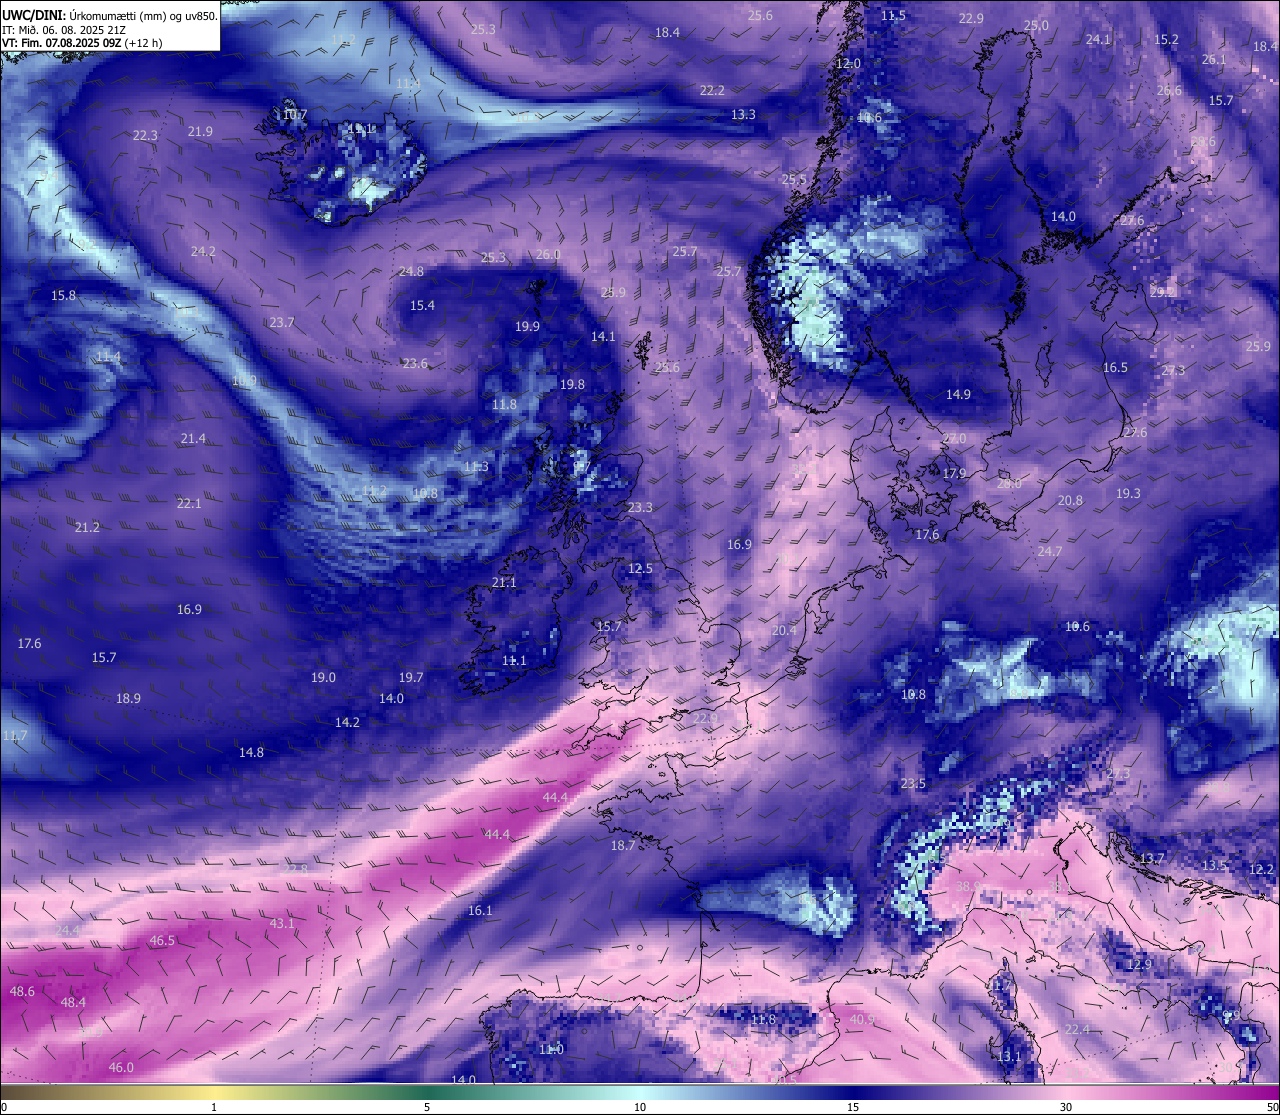Click the map value 15.2

pos(1166,39)
